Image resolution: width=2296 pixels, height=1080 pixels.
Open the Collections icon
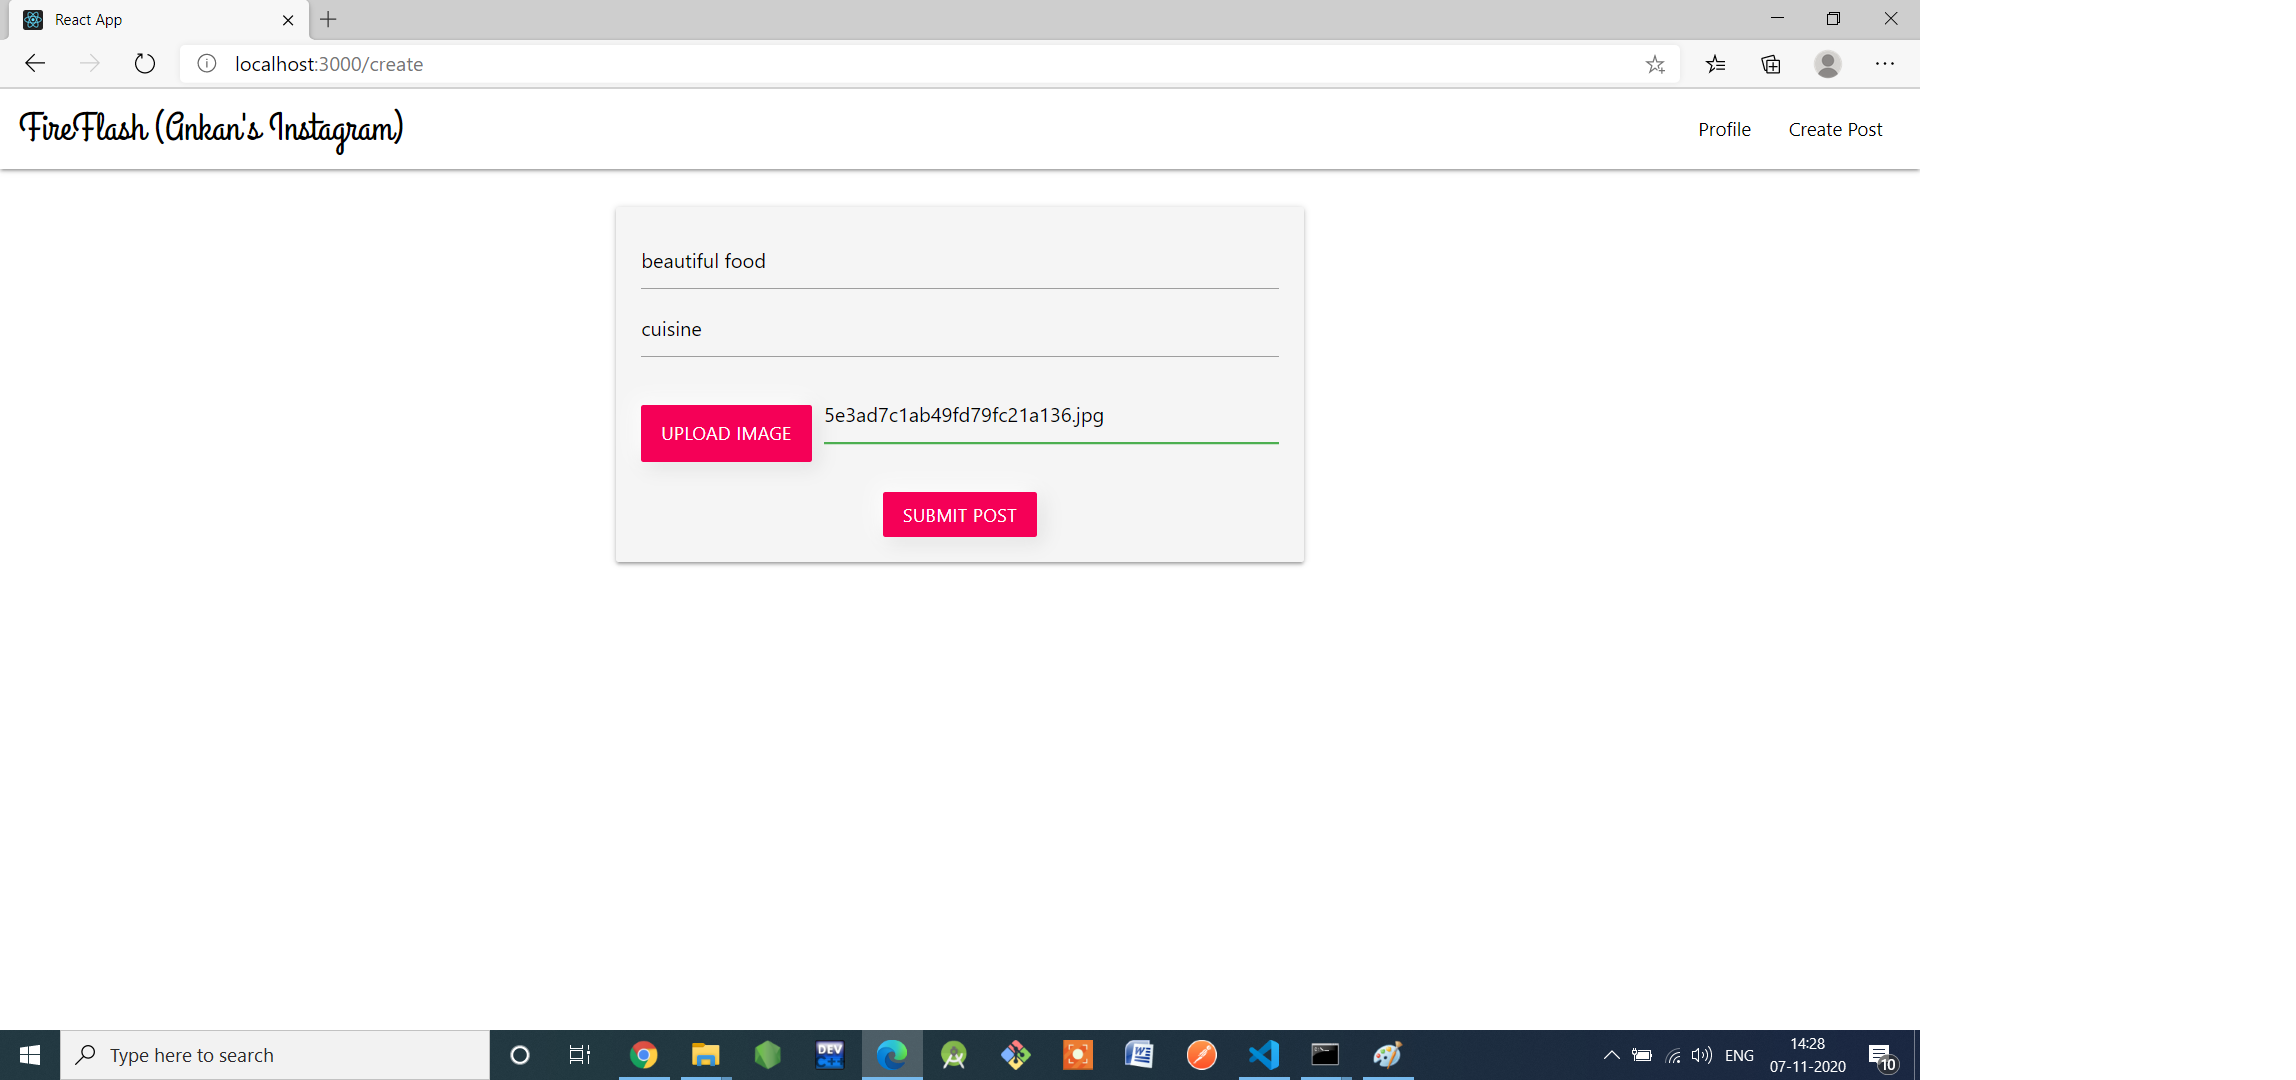pos(1771,64)
